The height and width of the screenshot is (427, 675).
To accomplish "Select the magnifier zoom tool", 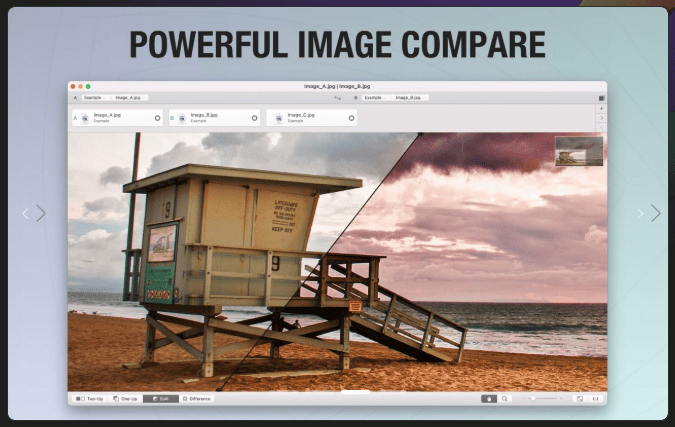I will pyautogui.click(x=505, y=399).
